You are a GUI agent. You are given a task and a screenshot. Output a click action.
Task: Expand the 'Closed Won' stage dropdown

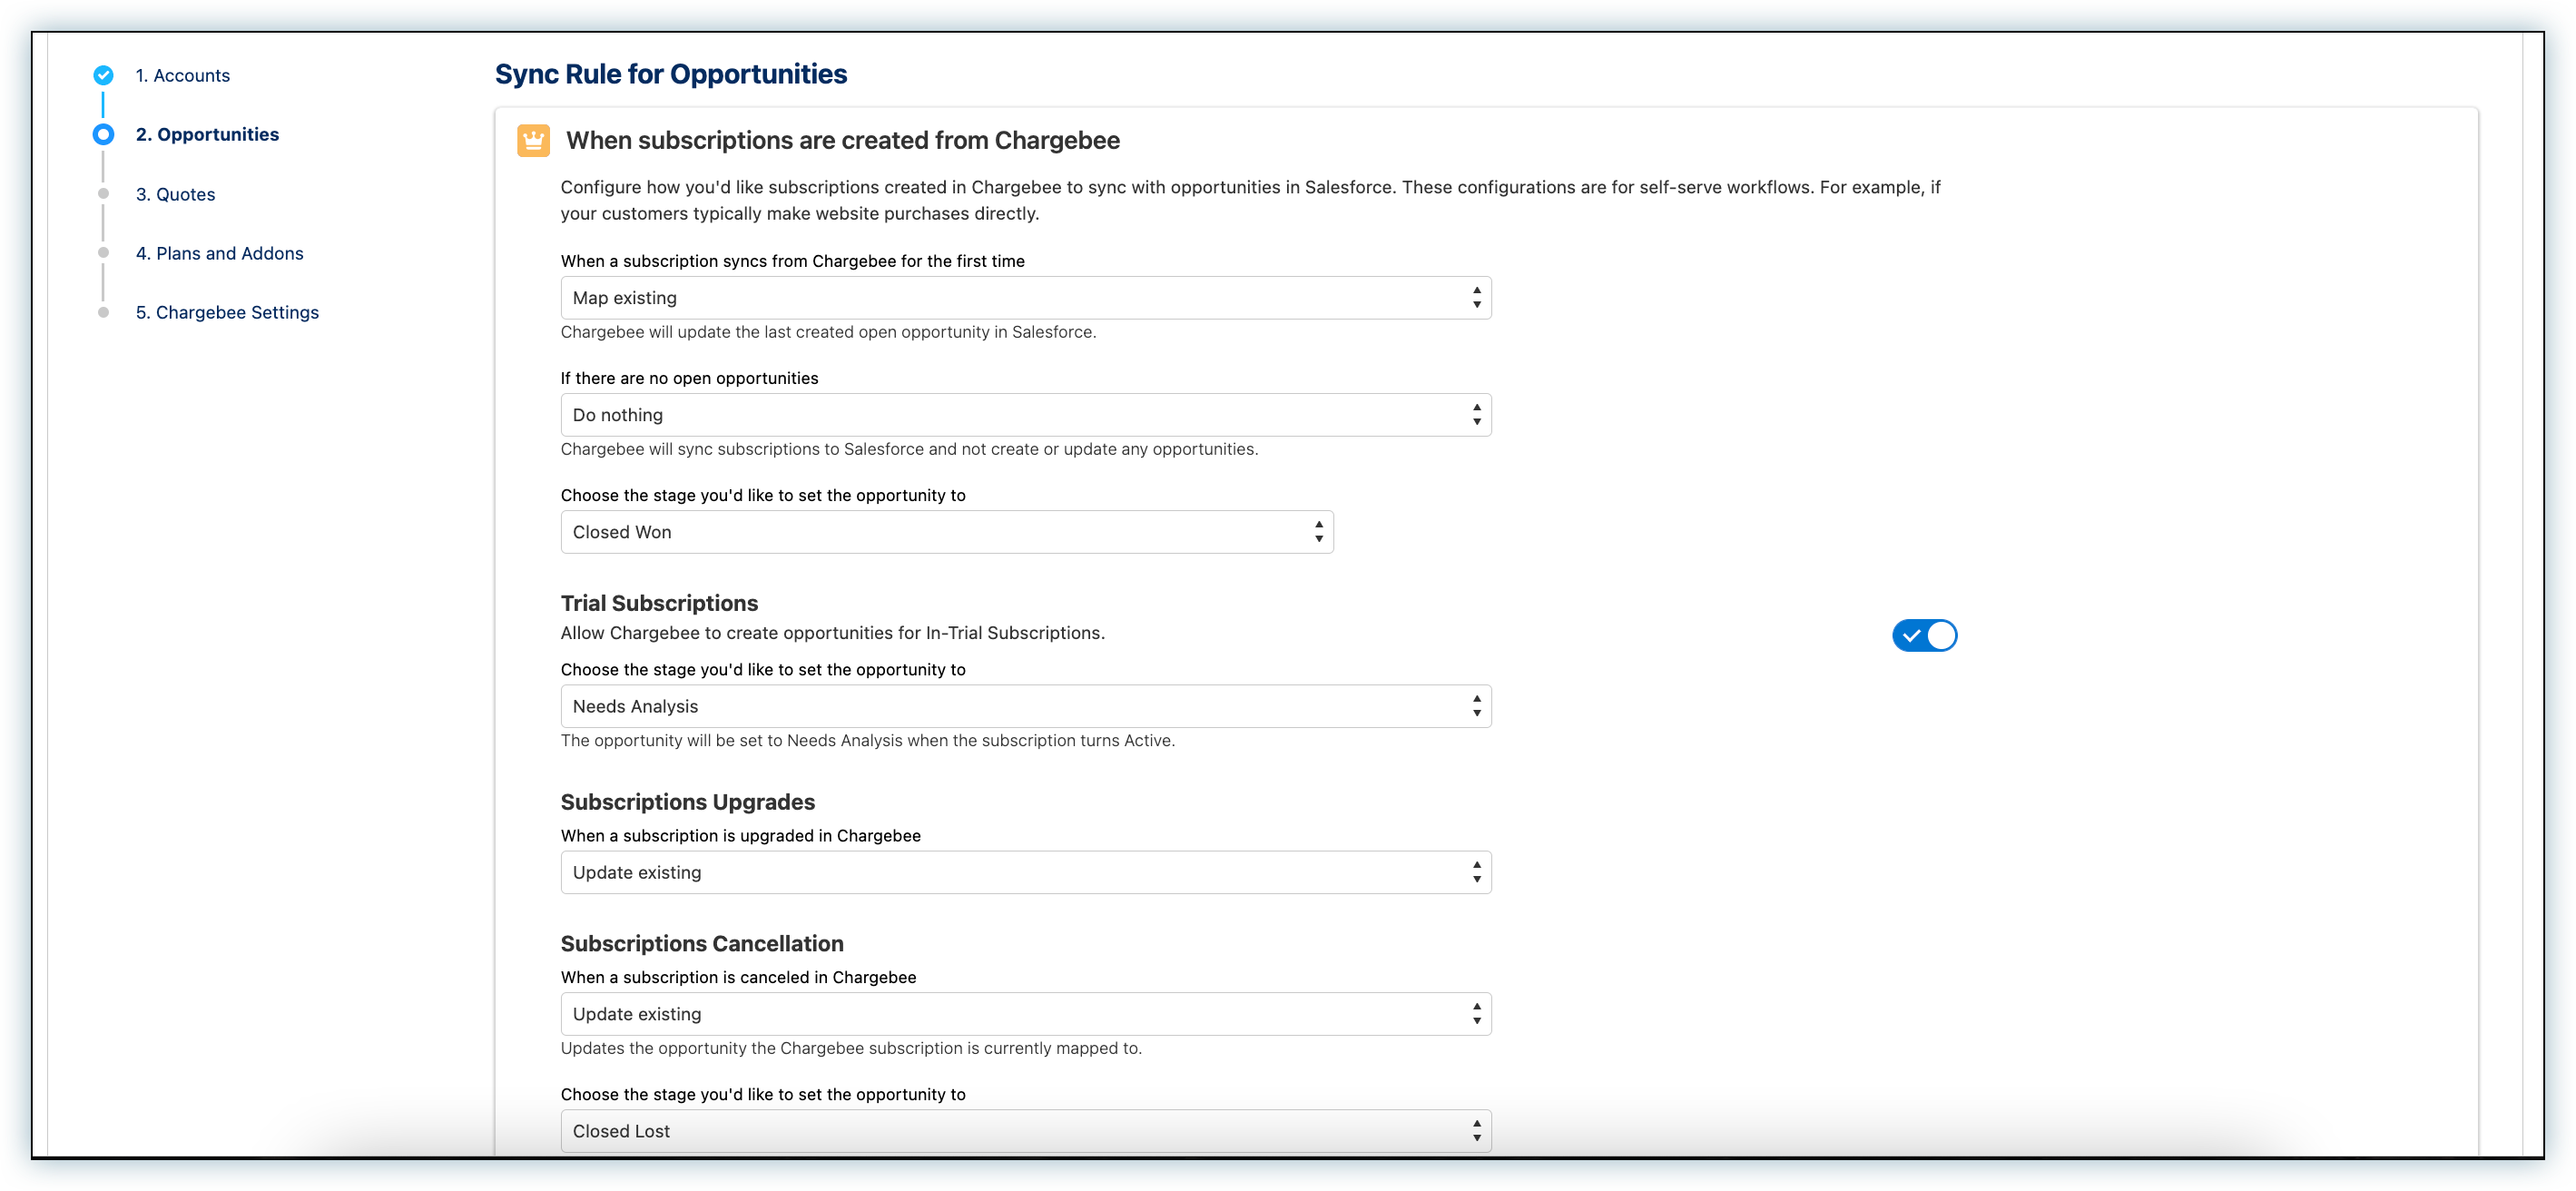click(946, 532)
